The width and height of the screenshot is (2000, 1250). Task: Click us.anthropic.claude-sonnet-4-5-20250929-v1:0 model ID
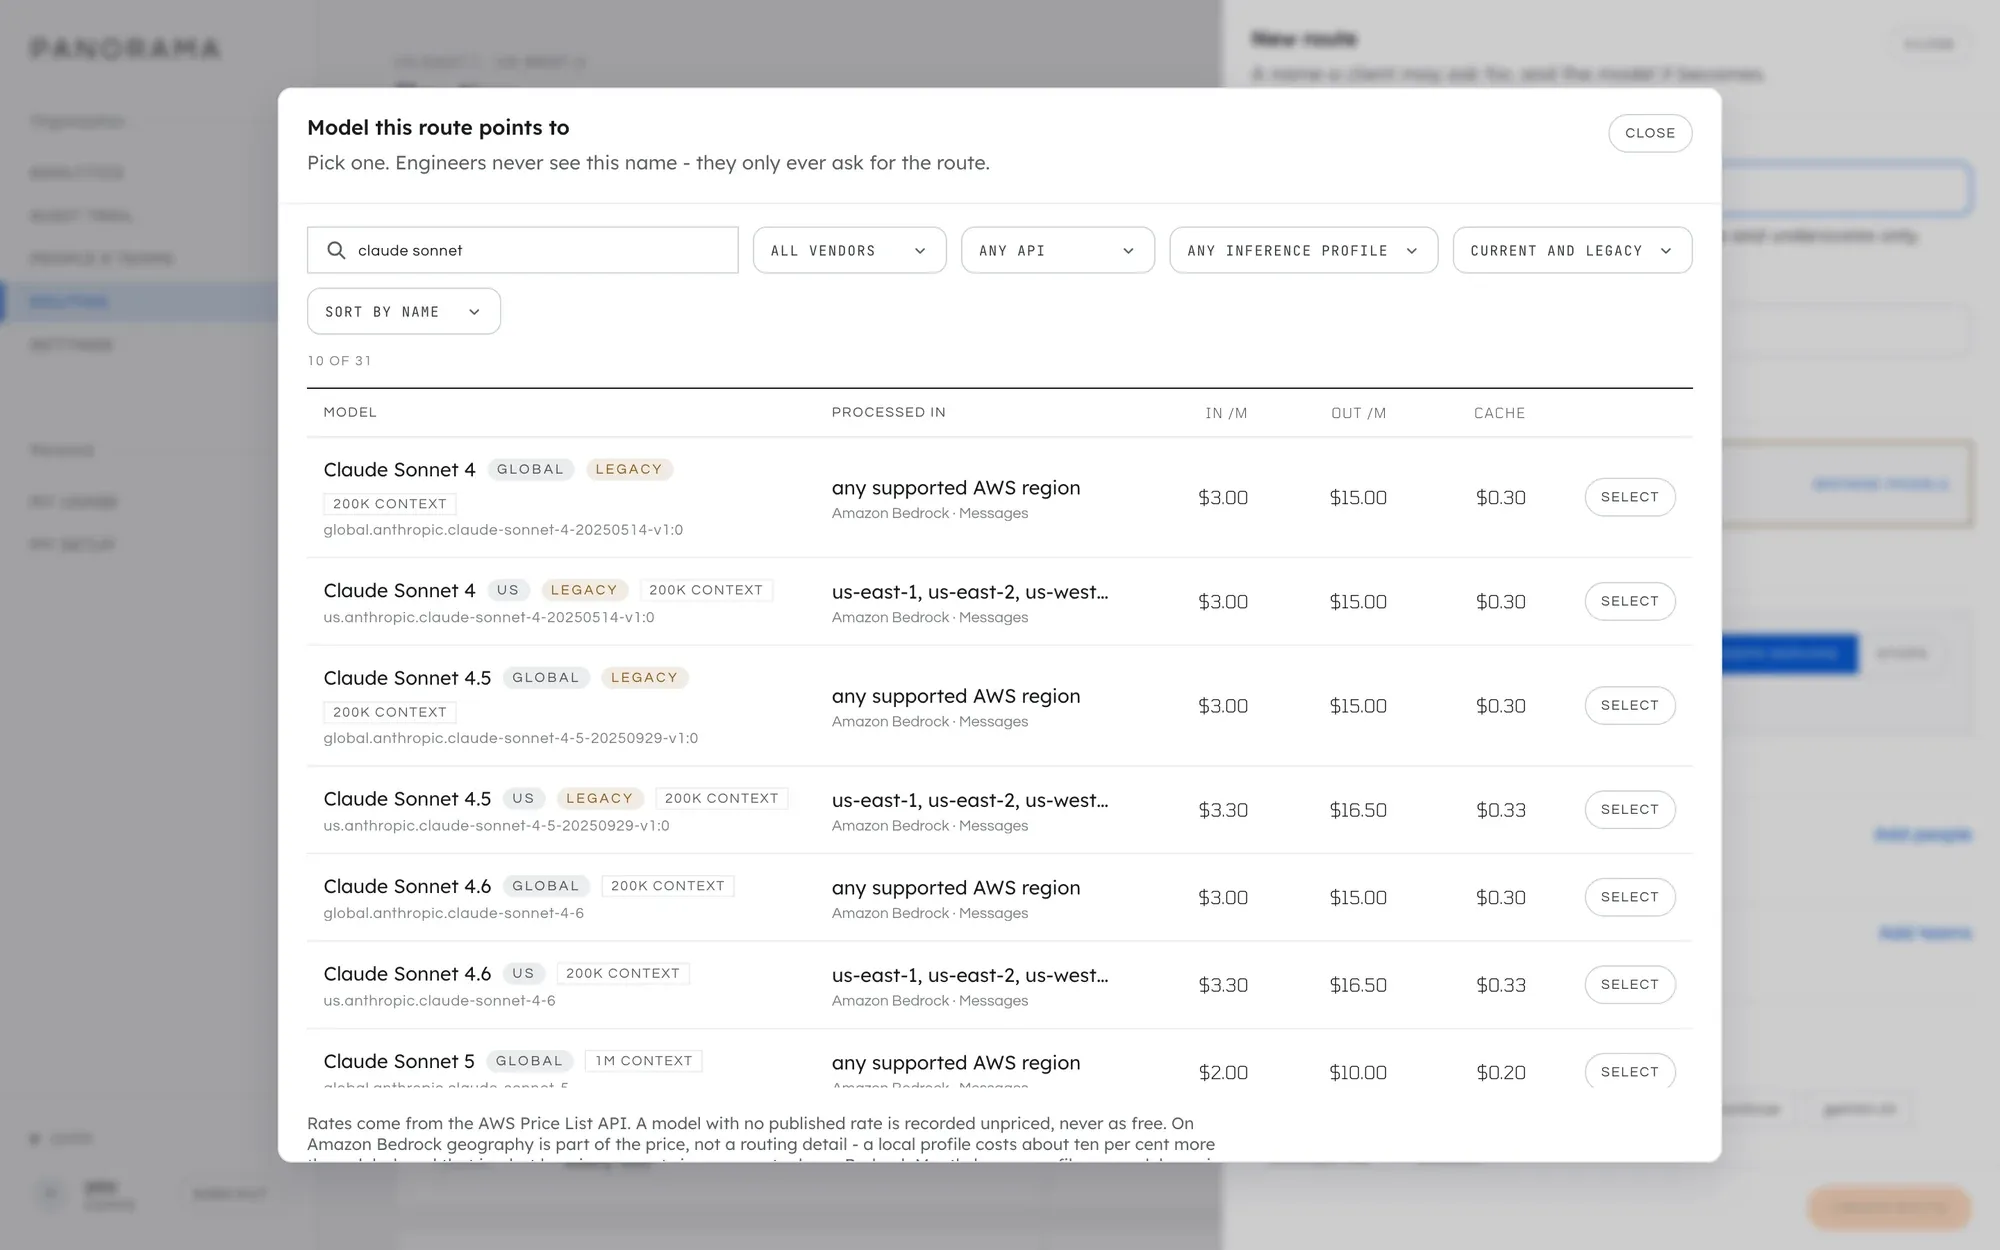(x=496, y=825)
